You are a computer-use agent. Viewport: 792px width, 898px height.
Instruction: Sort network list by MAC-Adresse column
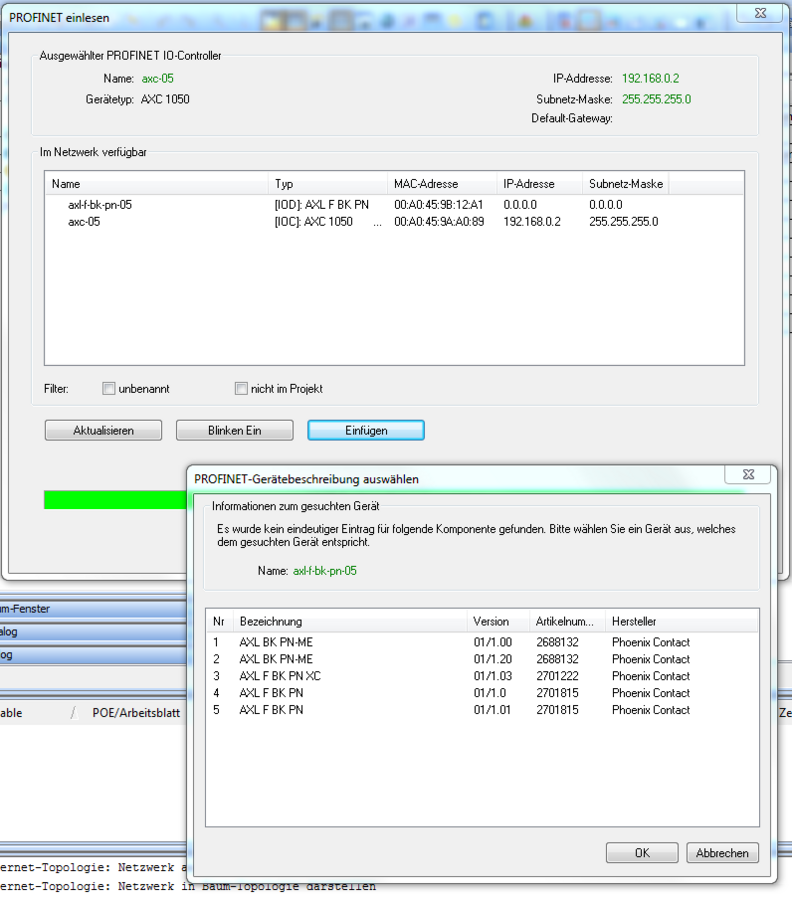[x=426, y=184]
